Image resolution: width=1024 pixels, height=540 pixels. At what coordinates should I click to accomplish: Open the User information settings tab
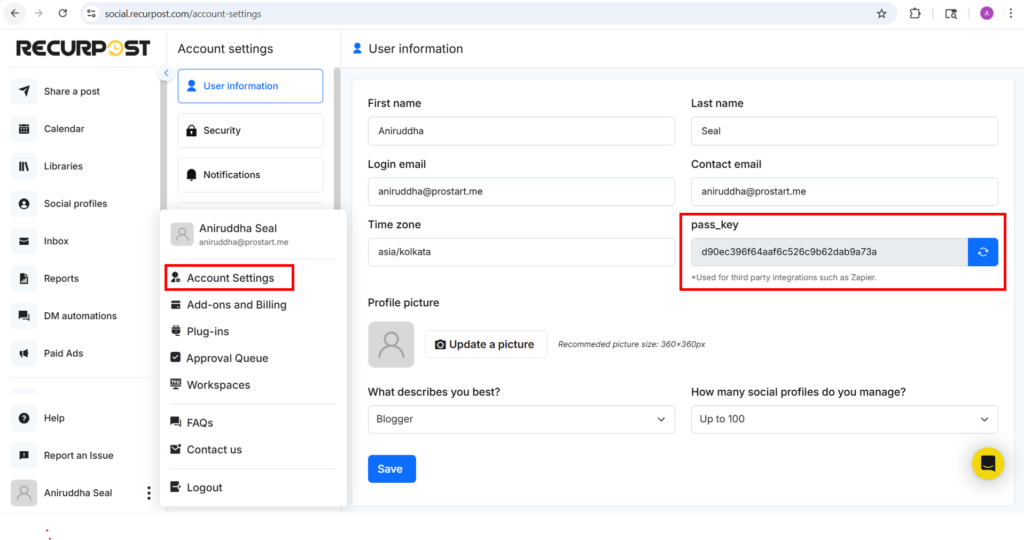coord(250,86)
